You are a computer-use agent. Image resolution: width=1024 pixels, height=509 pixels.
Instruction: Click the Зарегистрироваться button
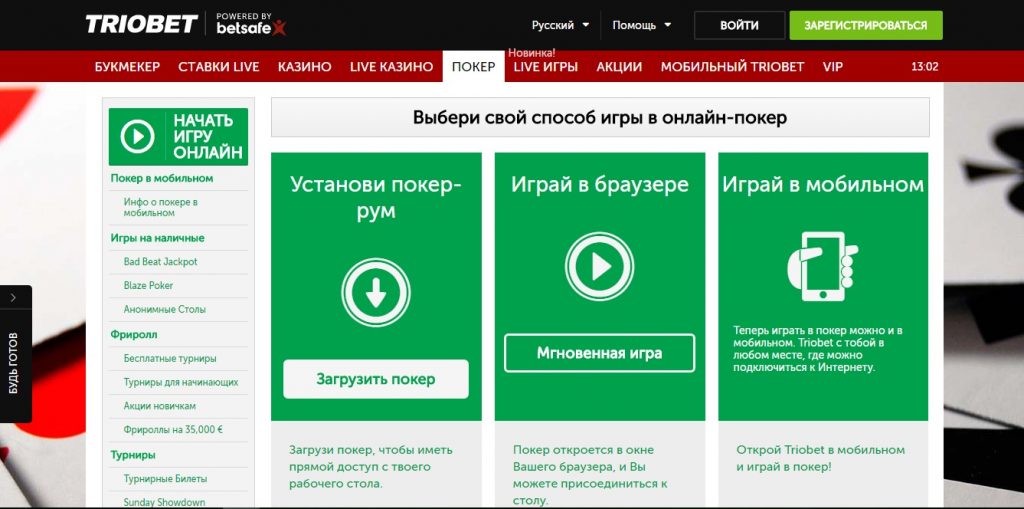865,25
